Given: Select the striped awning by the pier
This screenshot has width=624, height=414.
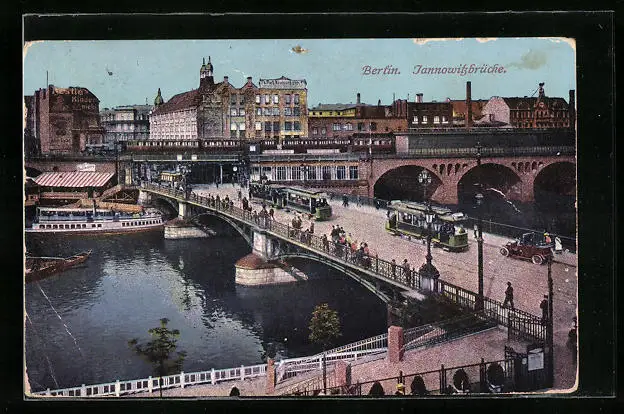Looking at the screenshot, I should click(x=74, y=180).
